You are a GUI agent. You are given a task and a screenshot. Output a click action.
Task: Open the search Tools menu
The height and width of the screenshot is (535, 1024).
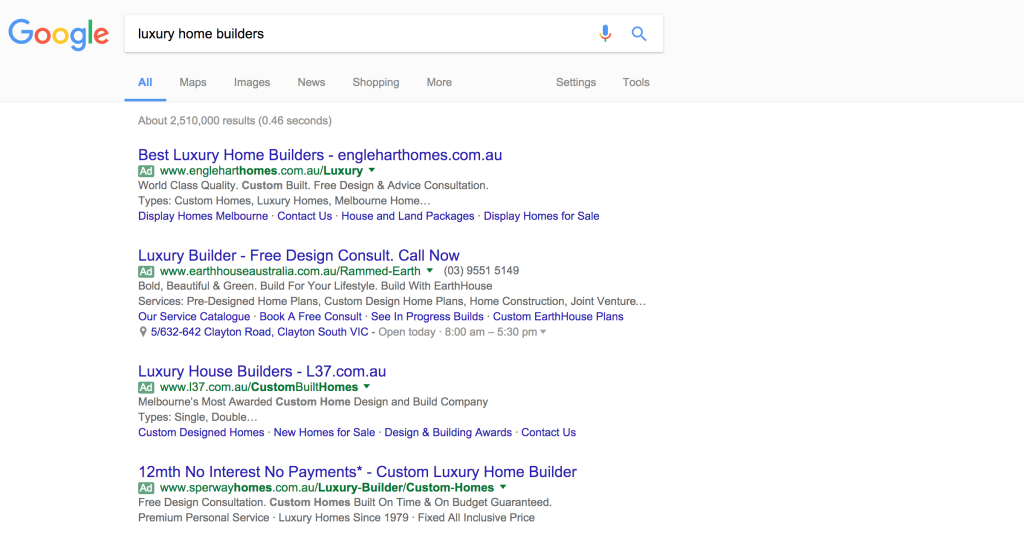point(635,82)
